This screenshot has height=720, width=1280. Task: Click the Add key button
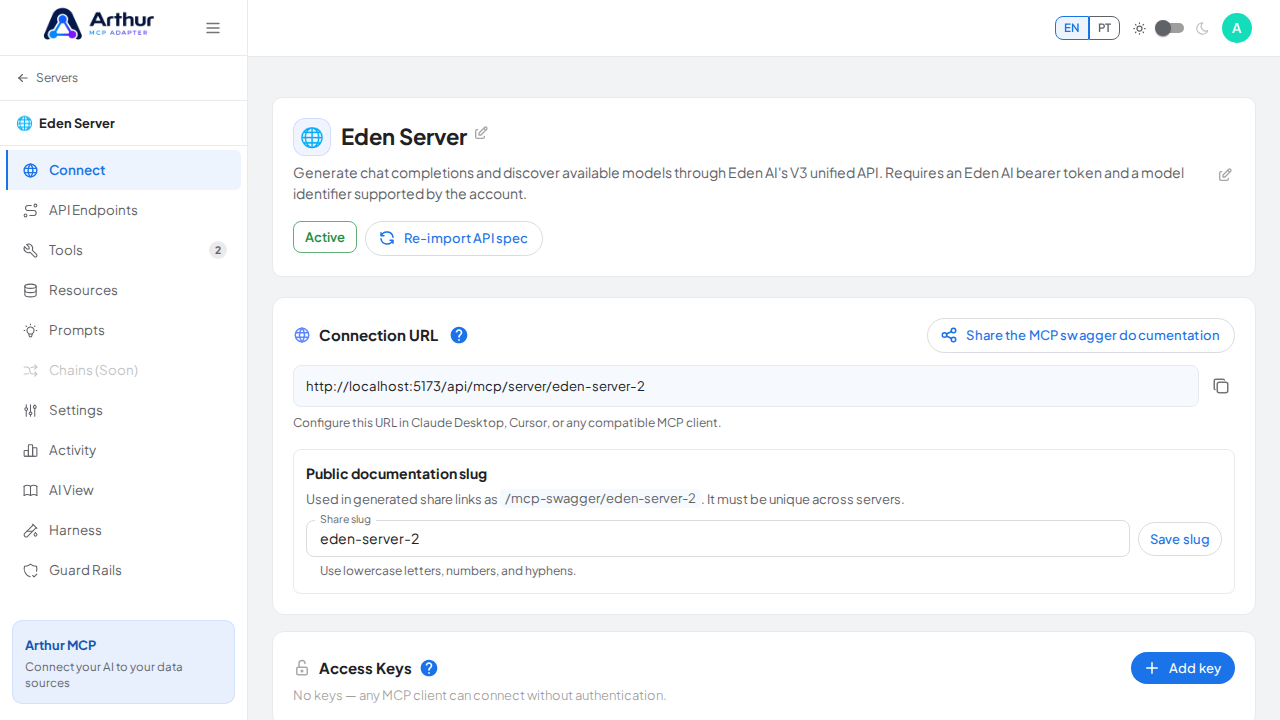(x=1183, y=668)
